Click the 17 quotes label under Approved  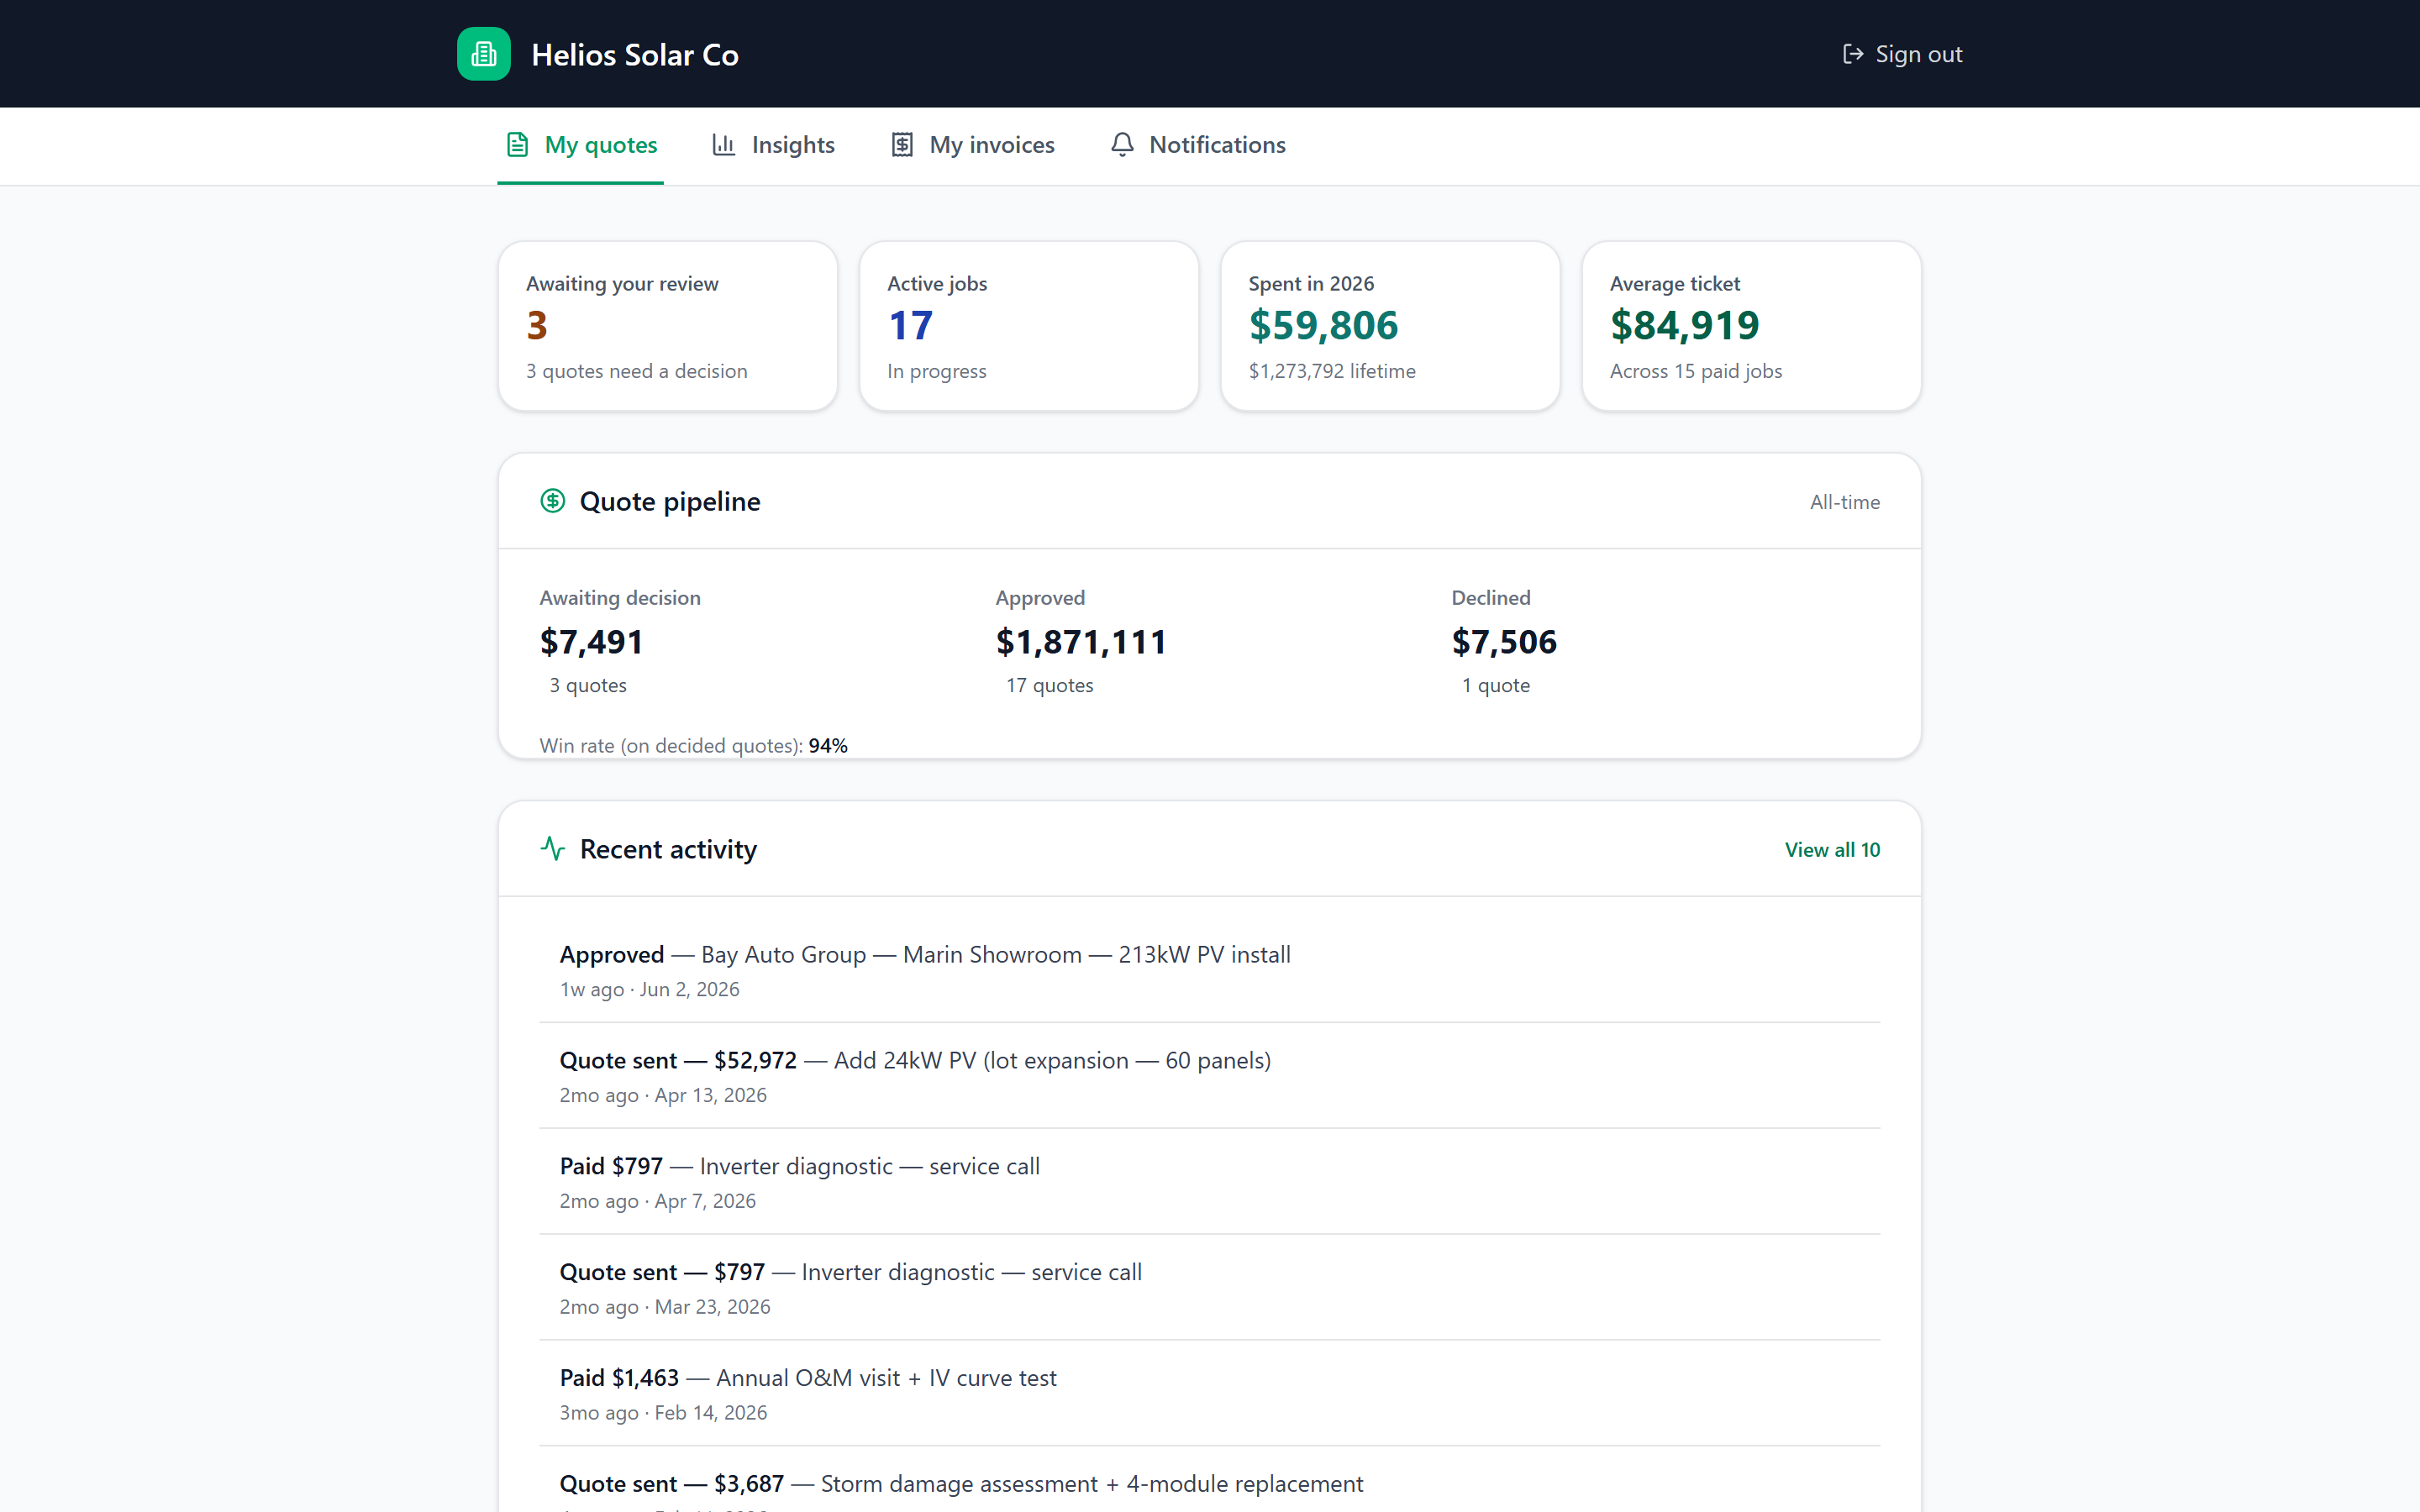pyautogui.click(x=1049, y=686)
